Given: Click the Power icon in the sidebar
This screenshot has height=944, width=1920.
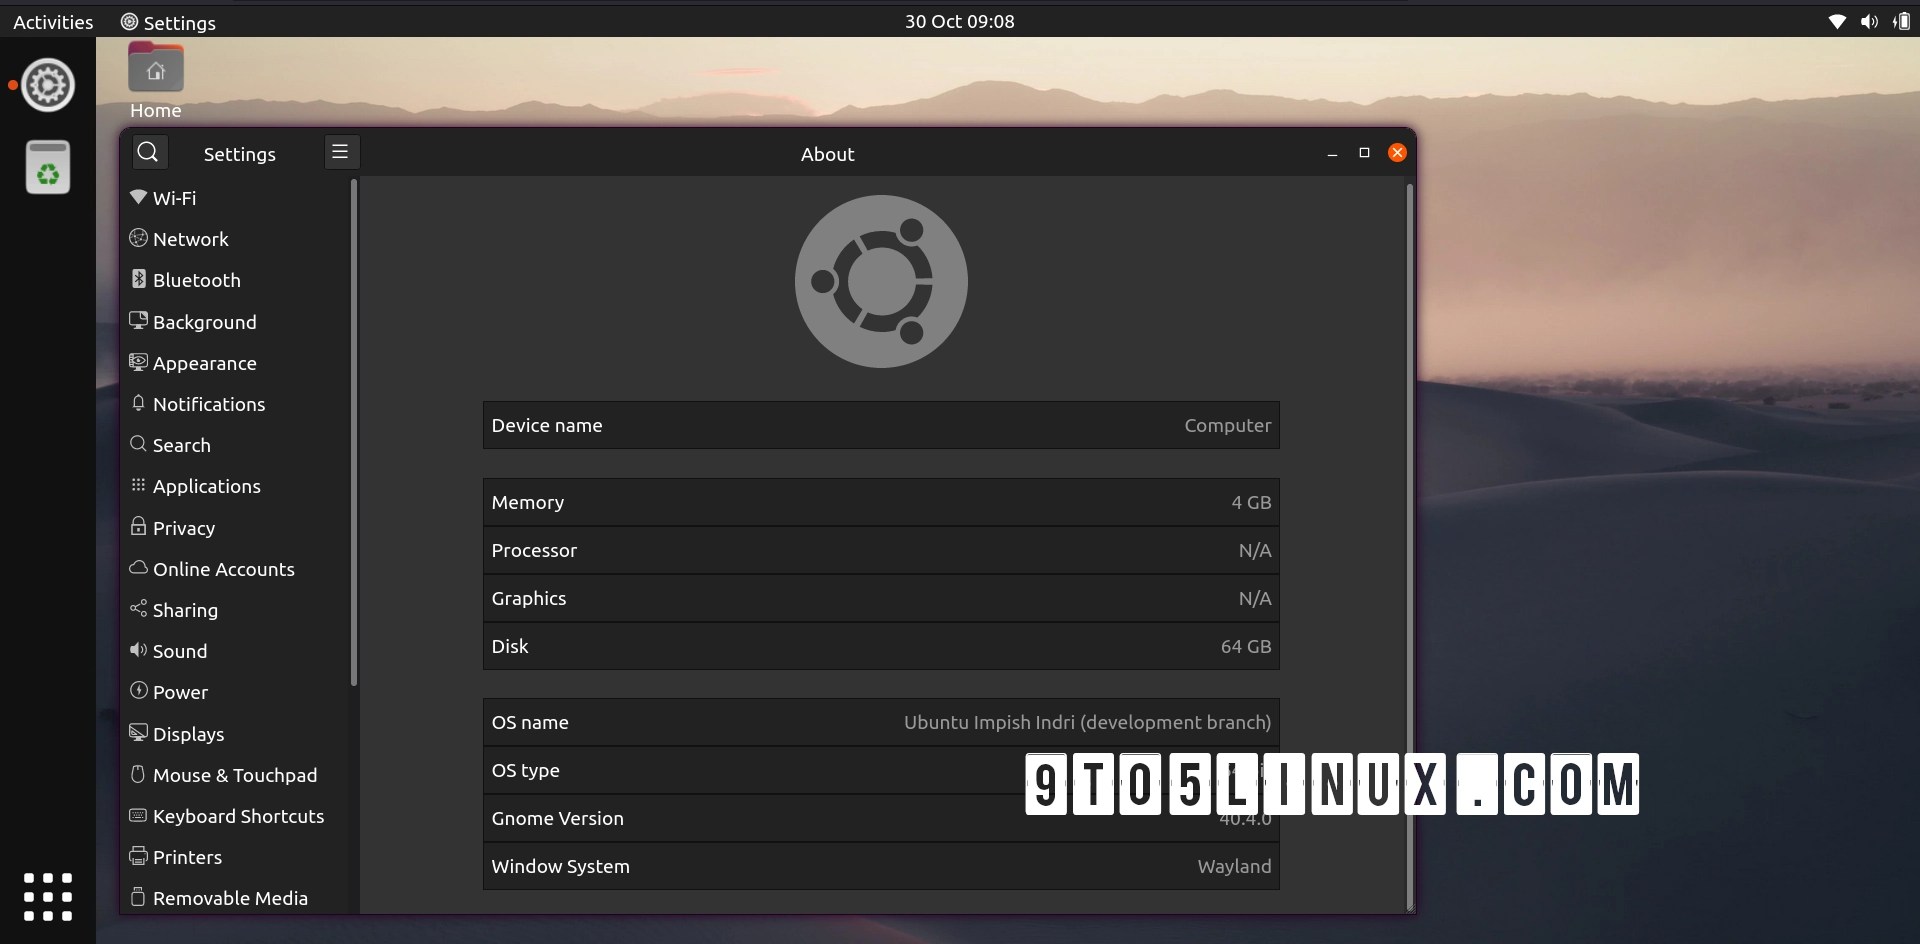Looking at the screenshot, I should click(x=138, y=691).
